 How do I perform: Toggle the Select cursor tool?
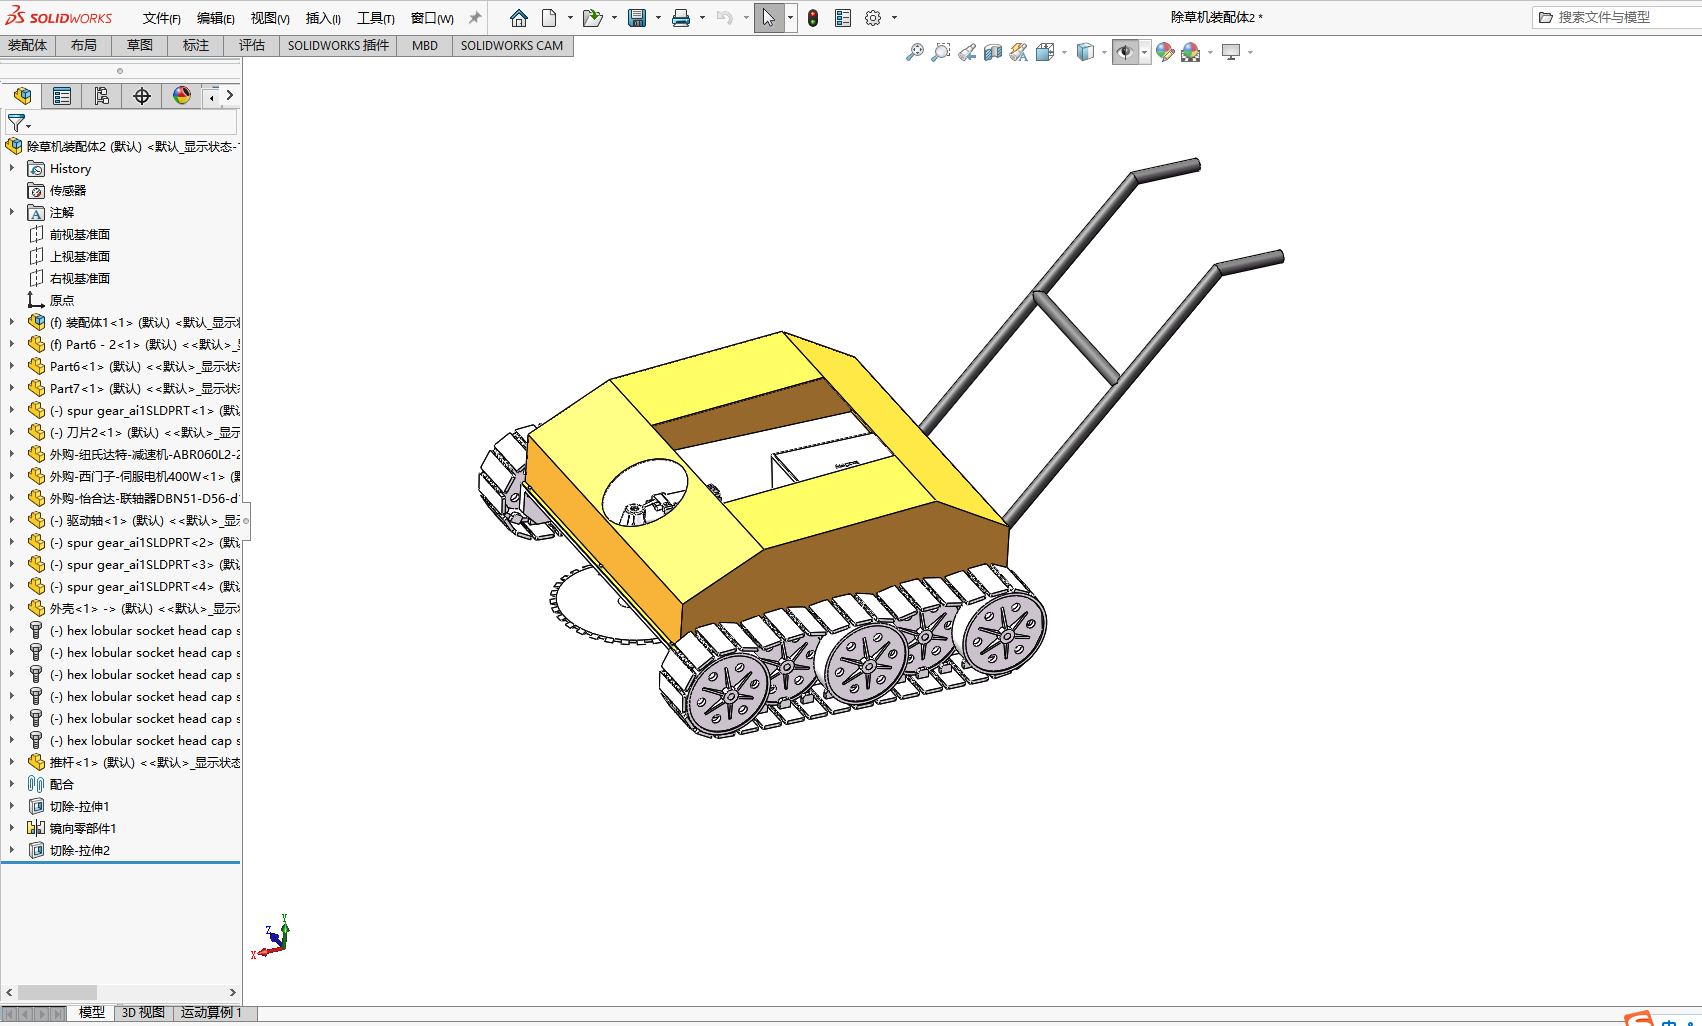(x=768, y=18)
